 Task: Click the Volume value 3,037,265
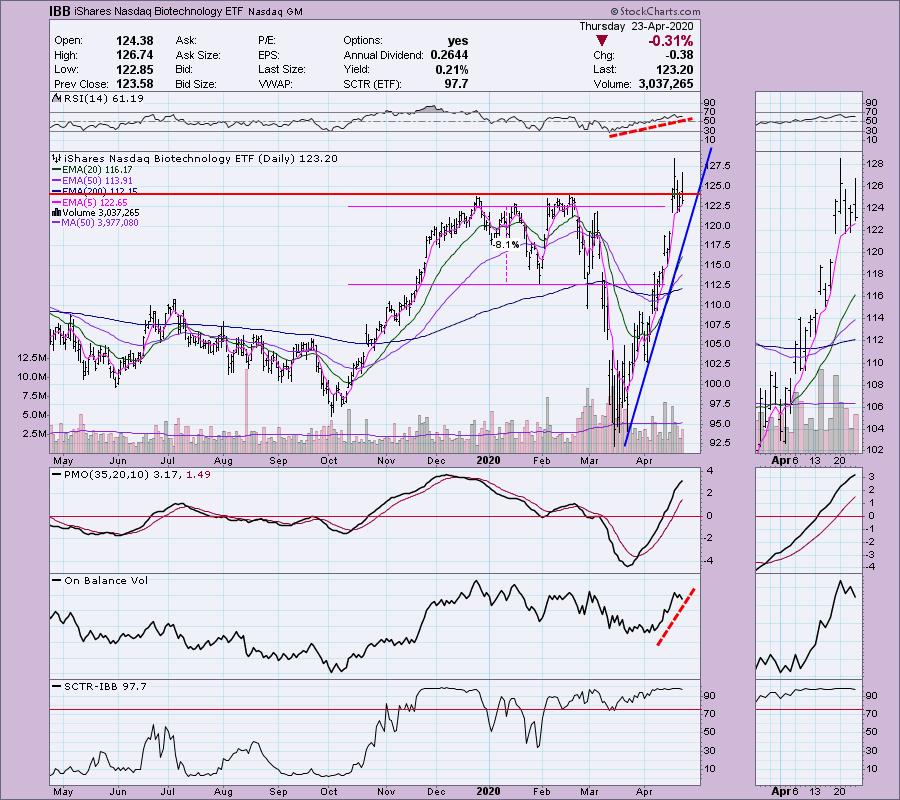point(666,84)
